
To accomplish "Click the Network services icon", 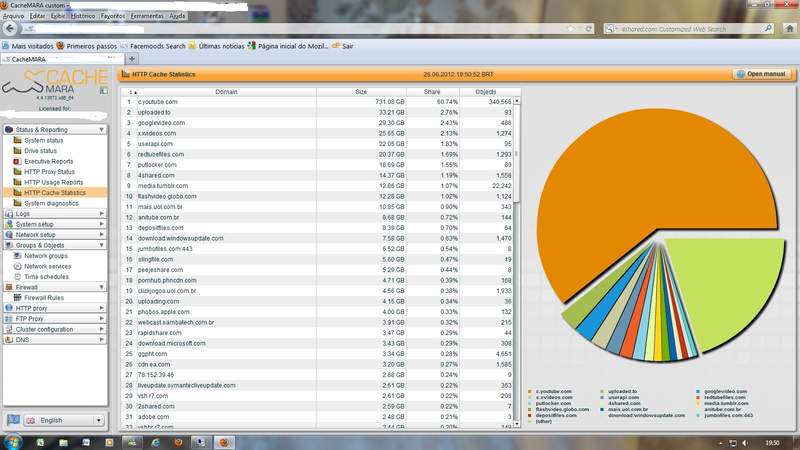I will pos(17,266).
